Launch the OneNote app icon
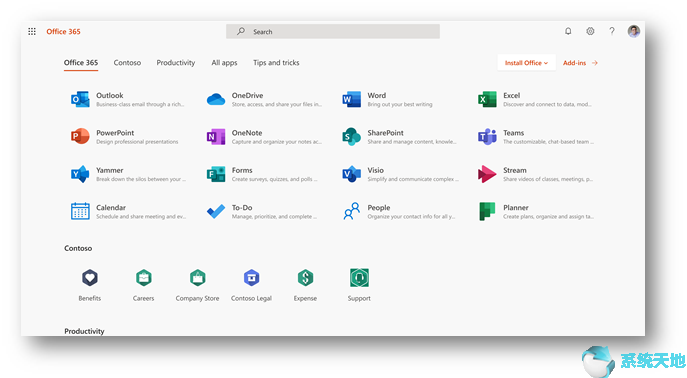 pos(216,137)
